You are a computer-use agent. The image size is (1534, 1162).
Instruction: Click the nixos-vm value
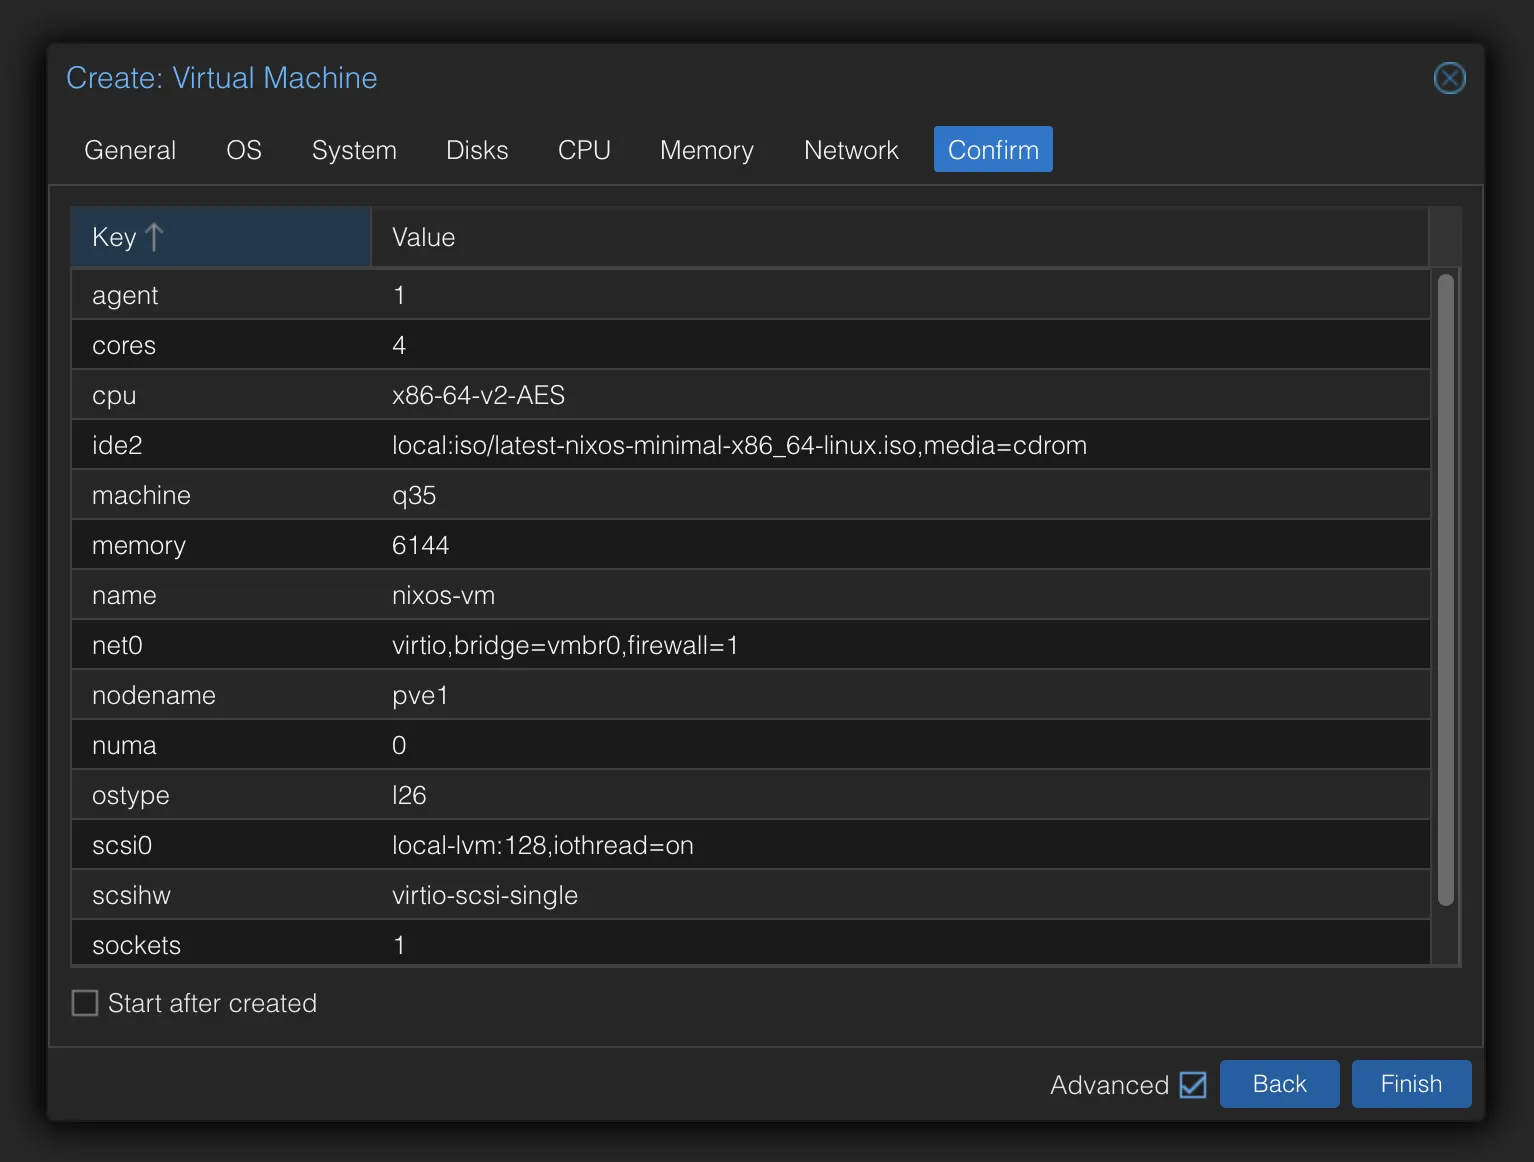coord(443,595)
